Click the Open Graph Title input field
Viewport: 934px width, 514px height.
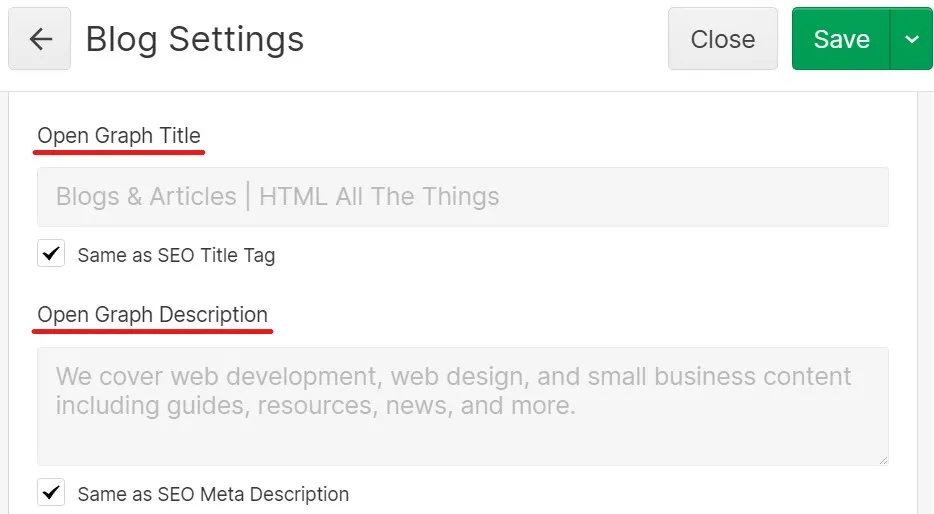pos(462,197)
